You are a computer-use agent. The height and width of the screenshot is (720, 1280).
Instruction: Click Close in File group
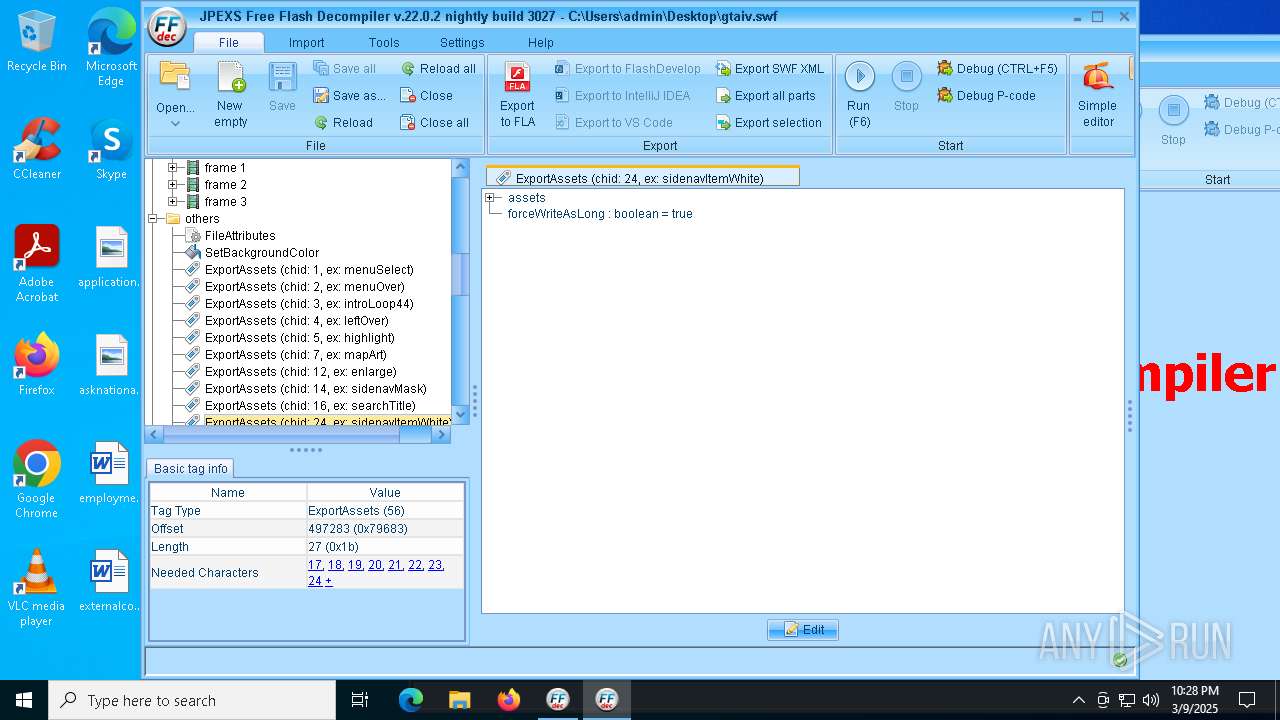tap(427, 96)
